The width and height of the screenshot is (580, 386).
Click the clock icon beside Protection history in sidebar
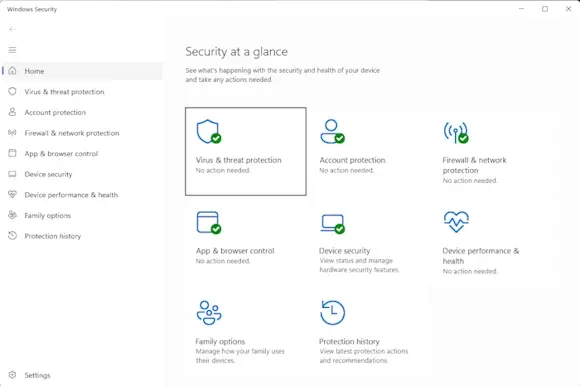(12, 236)
